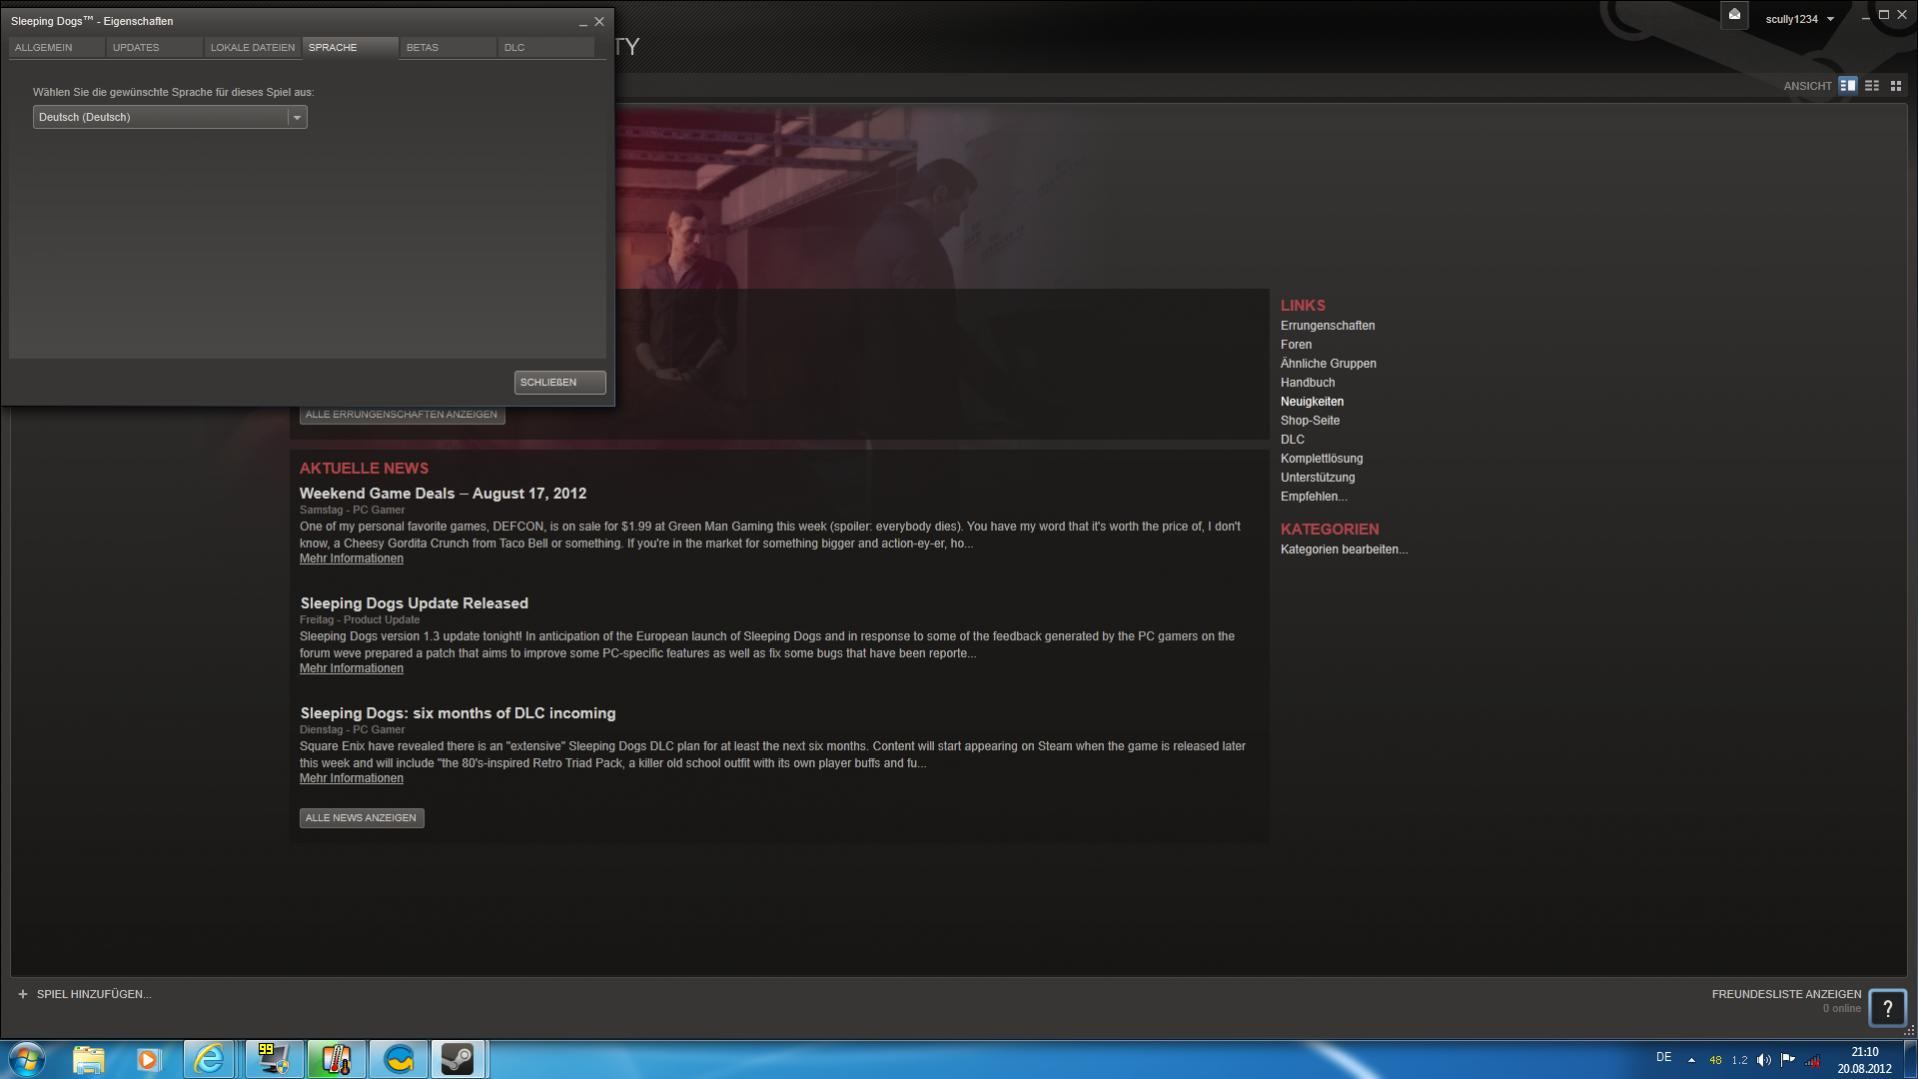
Task: Open the Neuigkeiten link
Action: [1312, 402]
